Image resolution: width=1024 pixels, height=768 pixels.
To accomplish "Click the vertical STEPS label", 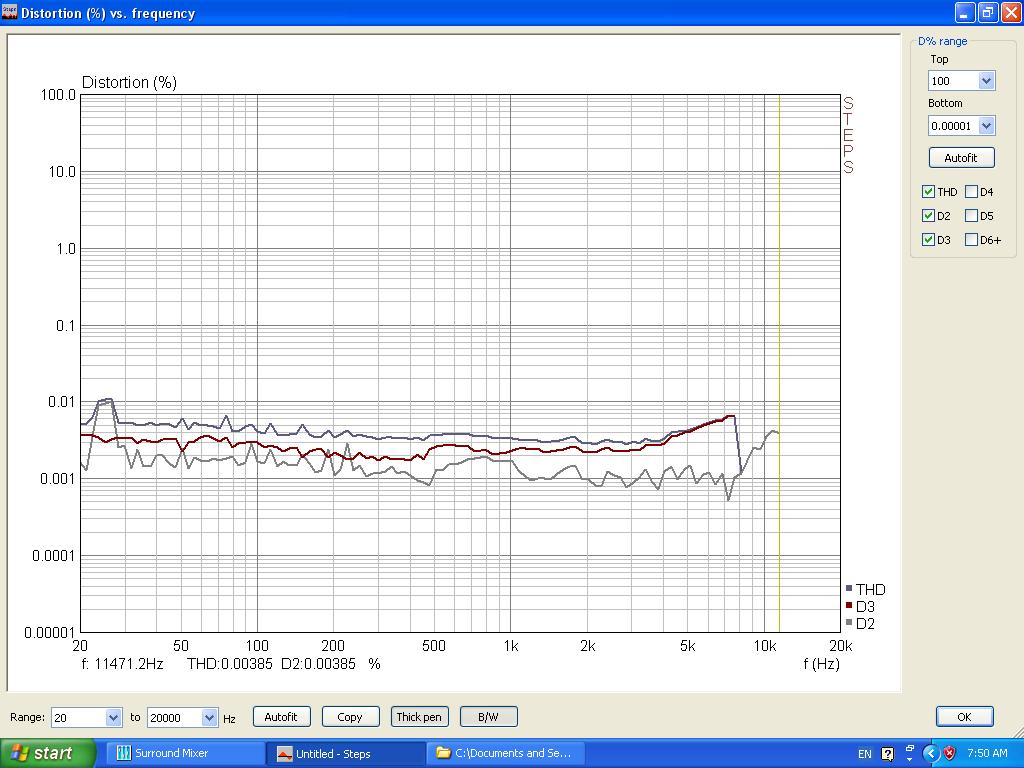I will pyautogui.click(x=848, y=135).
